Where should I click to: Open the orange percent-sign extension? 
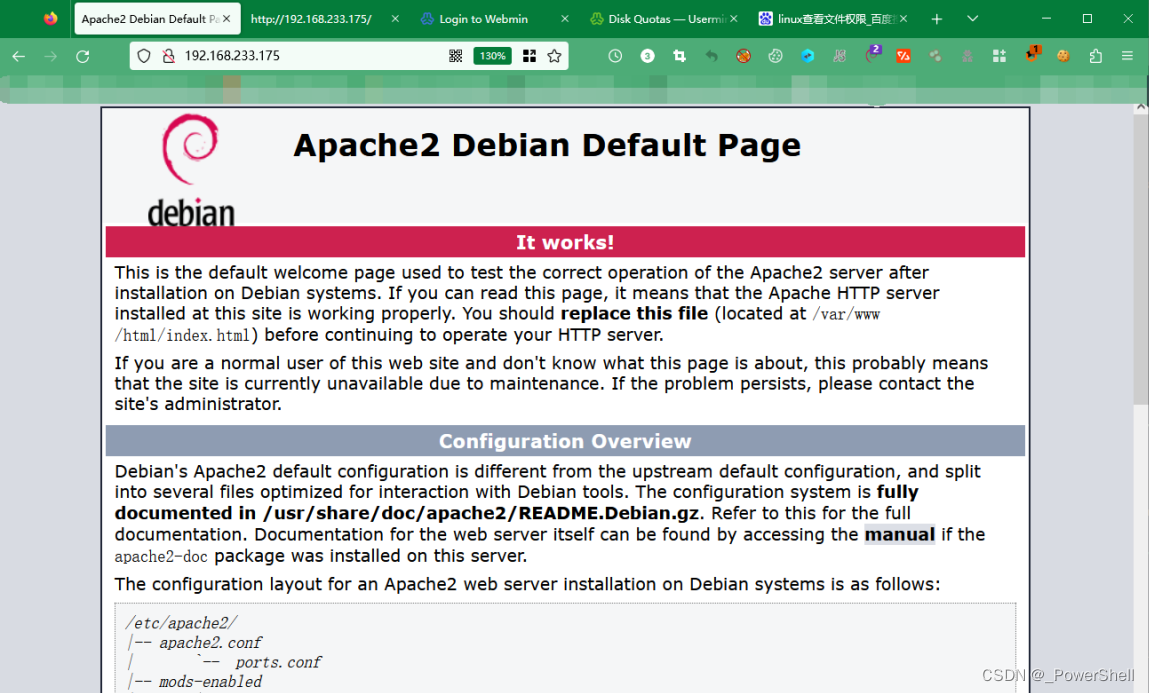[x=904, y=56]
